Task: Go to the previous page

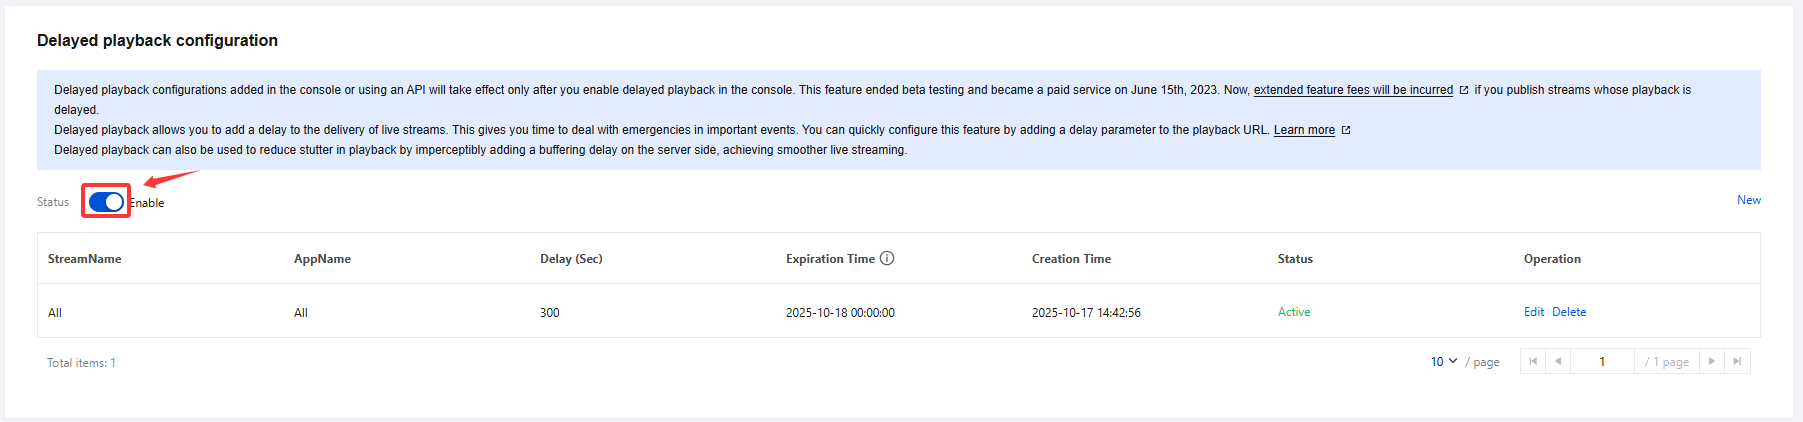Action: (1558, 361)
